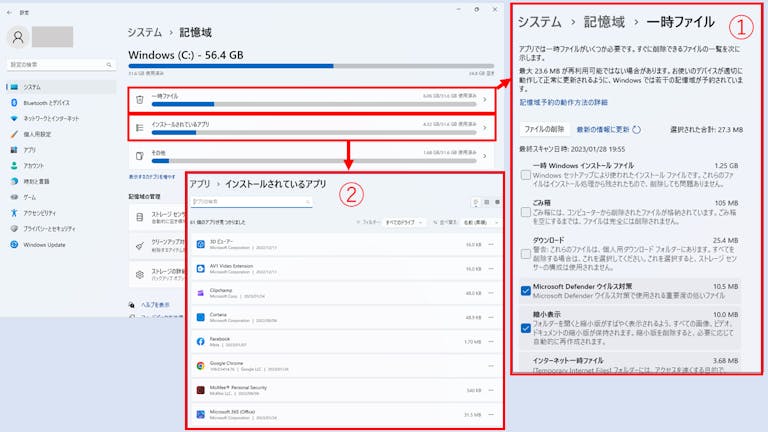Open アカウント in the sidebar
Image resolution: width=768 pixels, height=432 pixels.
33,166
